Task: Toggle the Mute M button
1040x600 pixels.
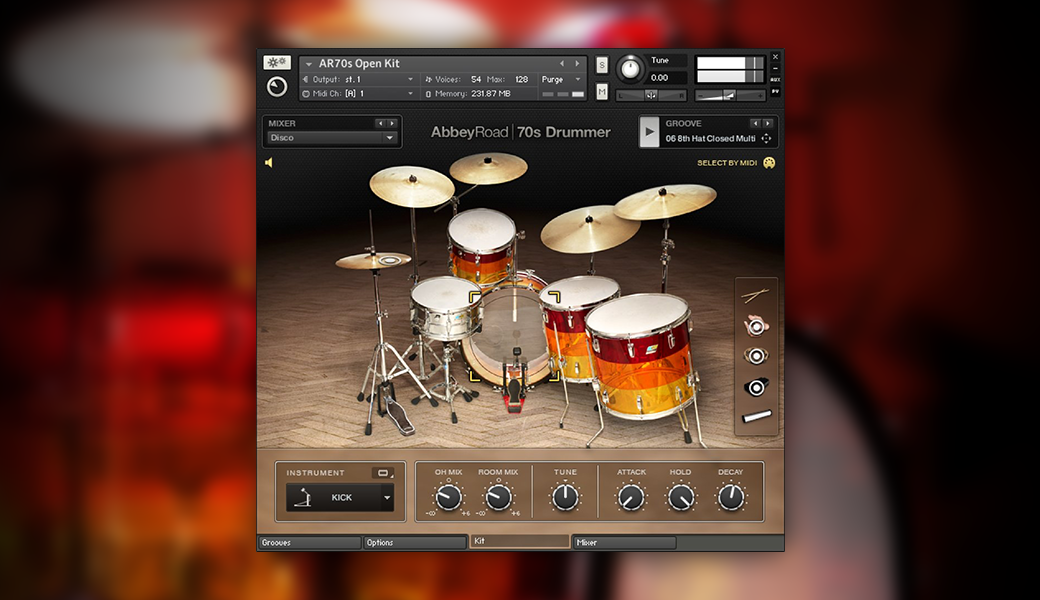Action: click(x=602, y=91)
